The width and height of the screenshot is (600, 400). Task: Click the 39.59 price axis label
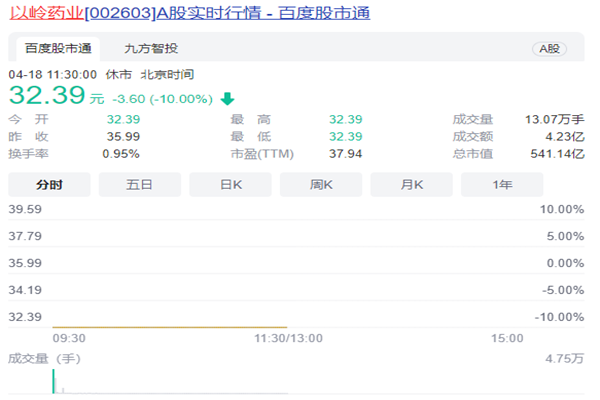(x=25, y=209)
